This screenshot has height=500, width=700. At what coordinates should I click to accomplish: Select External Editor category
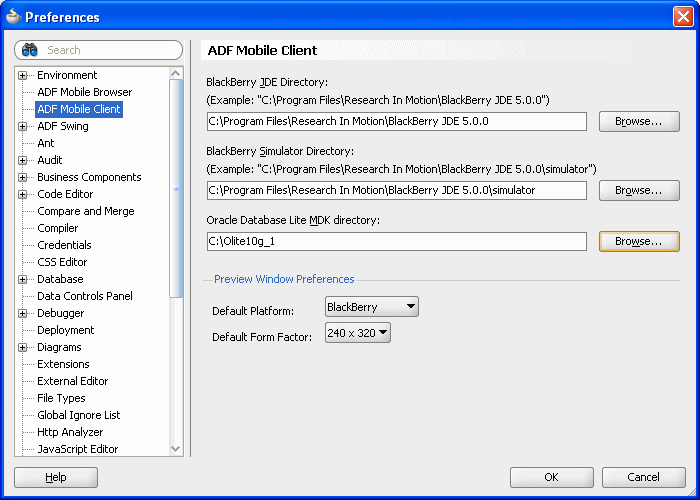click(72, 381)
